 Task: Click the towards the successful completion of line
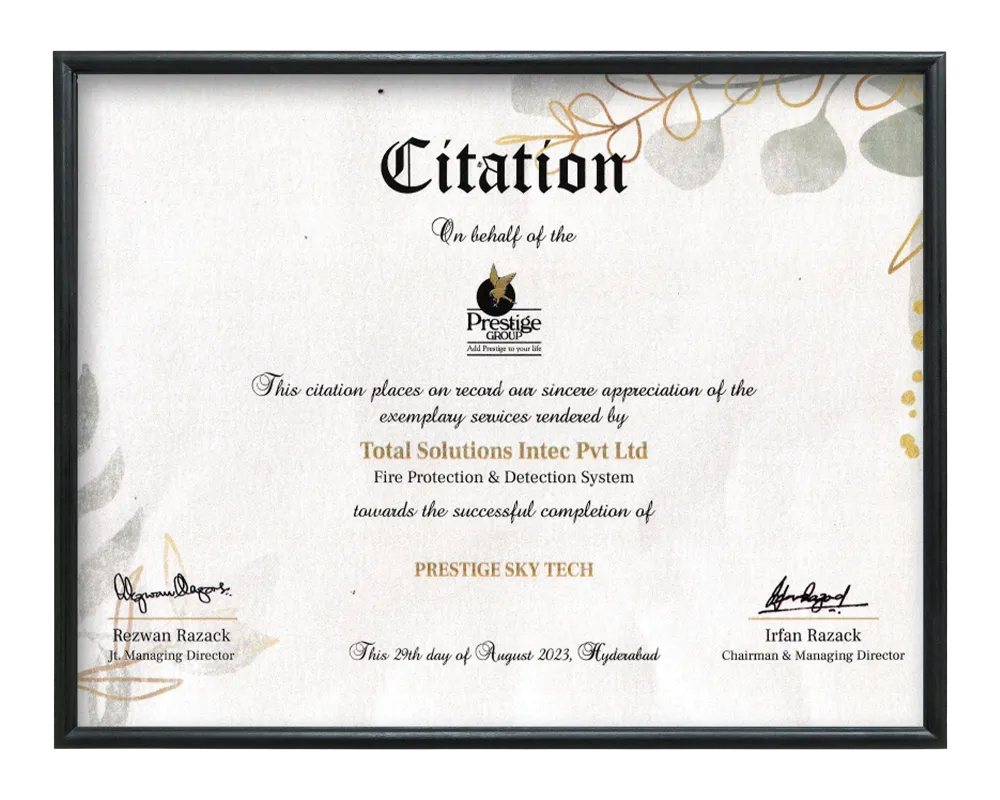pyautogui.click(x=504, y=512)
